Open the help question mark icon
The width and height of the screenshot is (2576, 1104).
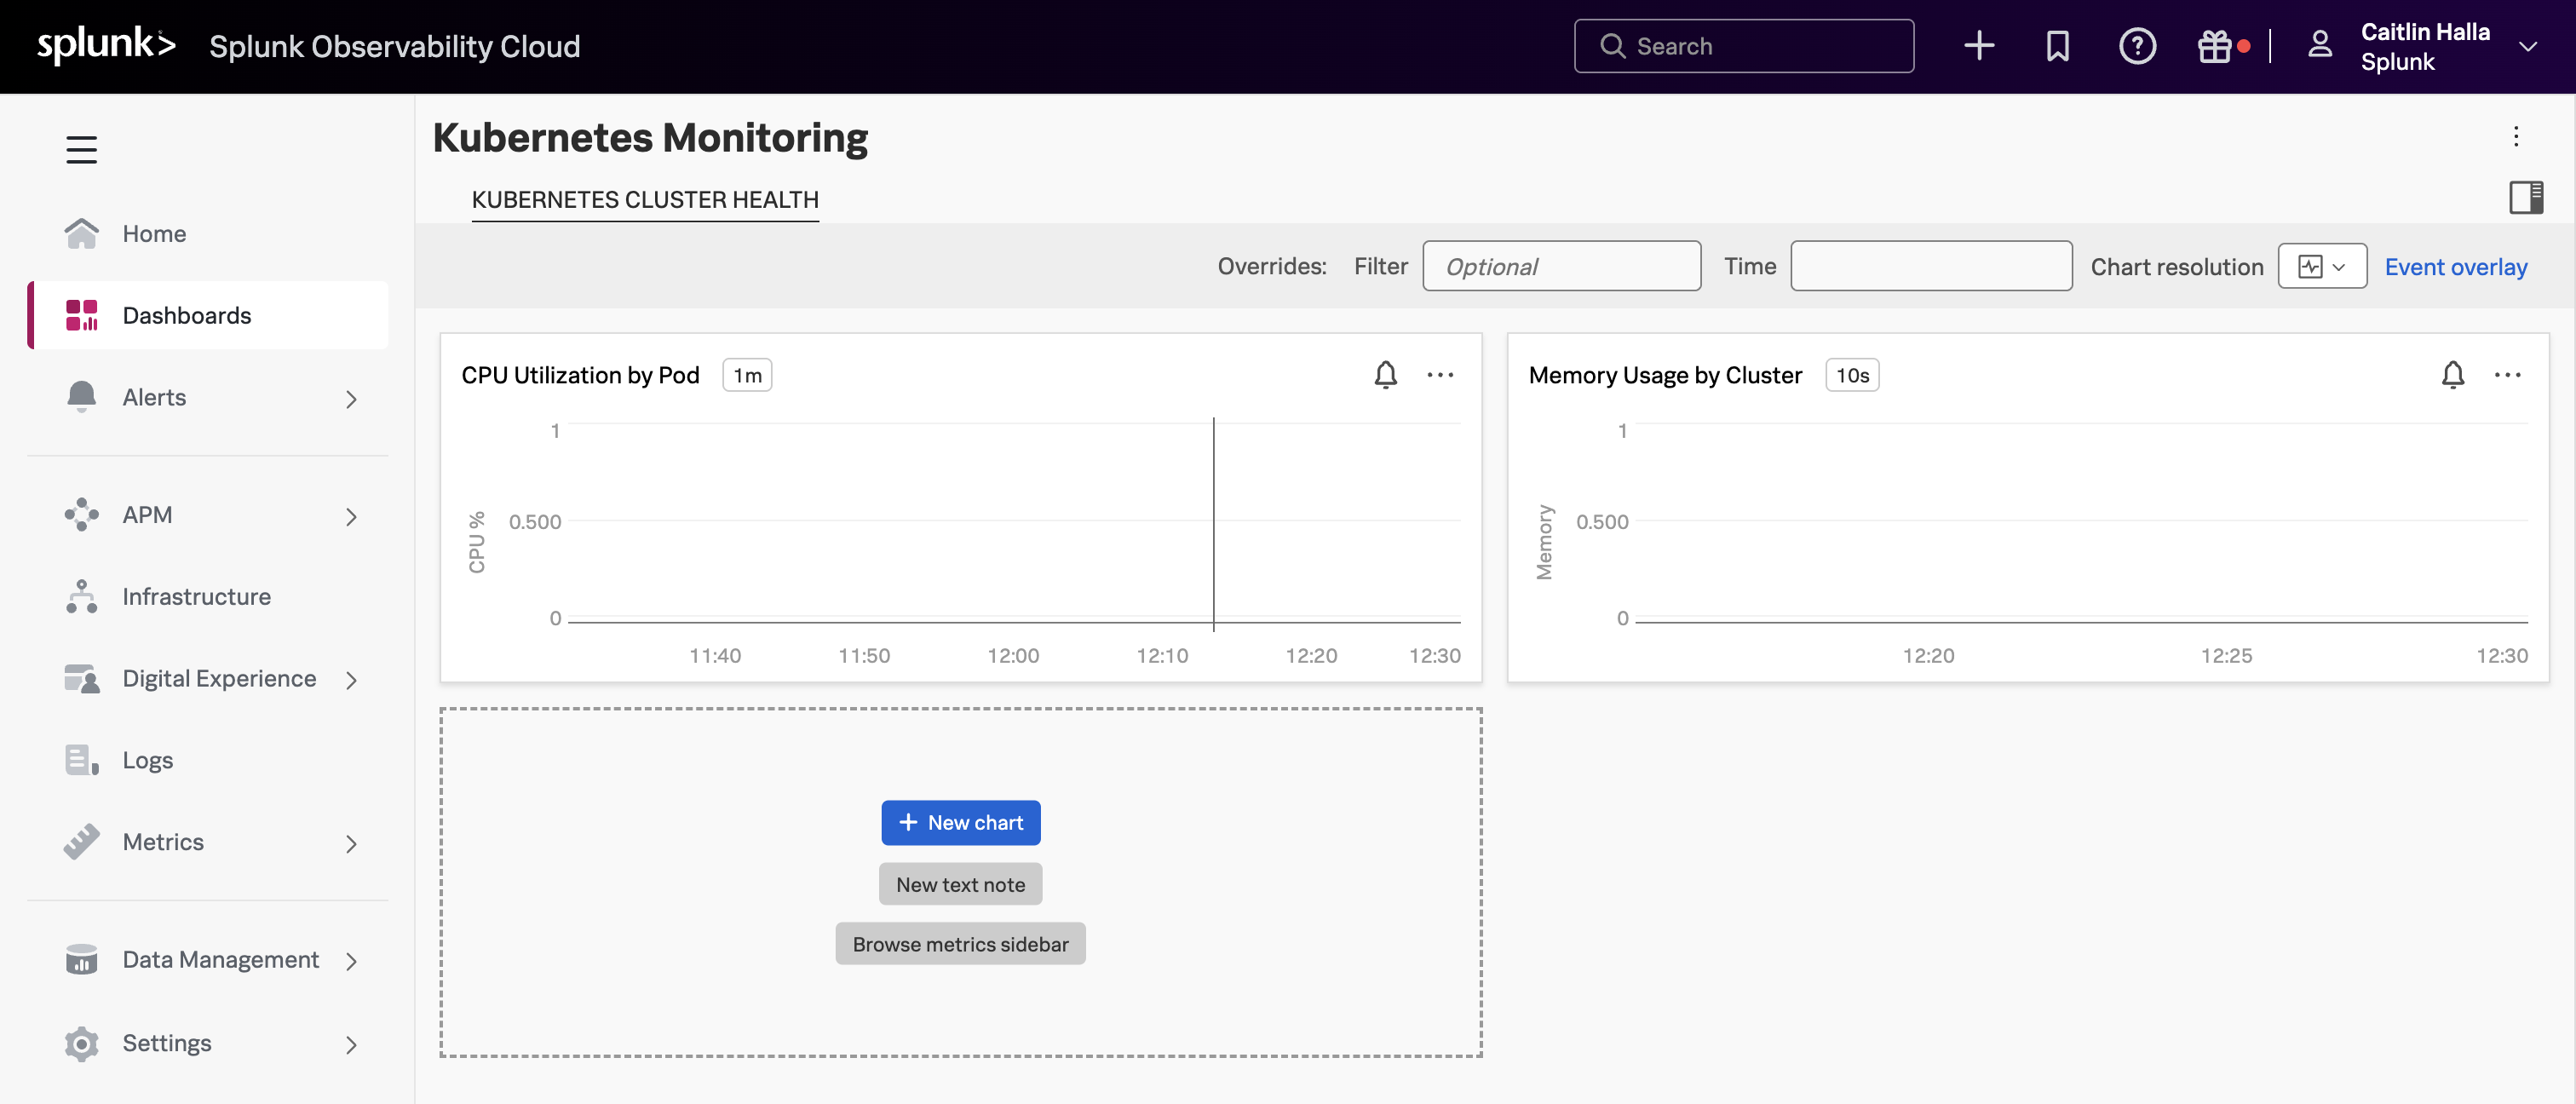coord(2137,46)
